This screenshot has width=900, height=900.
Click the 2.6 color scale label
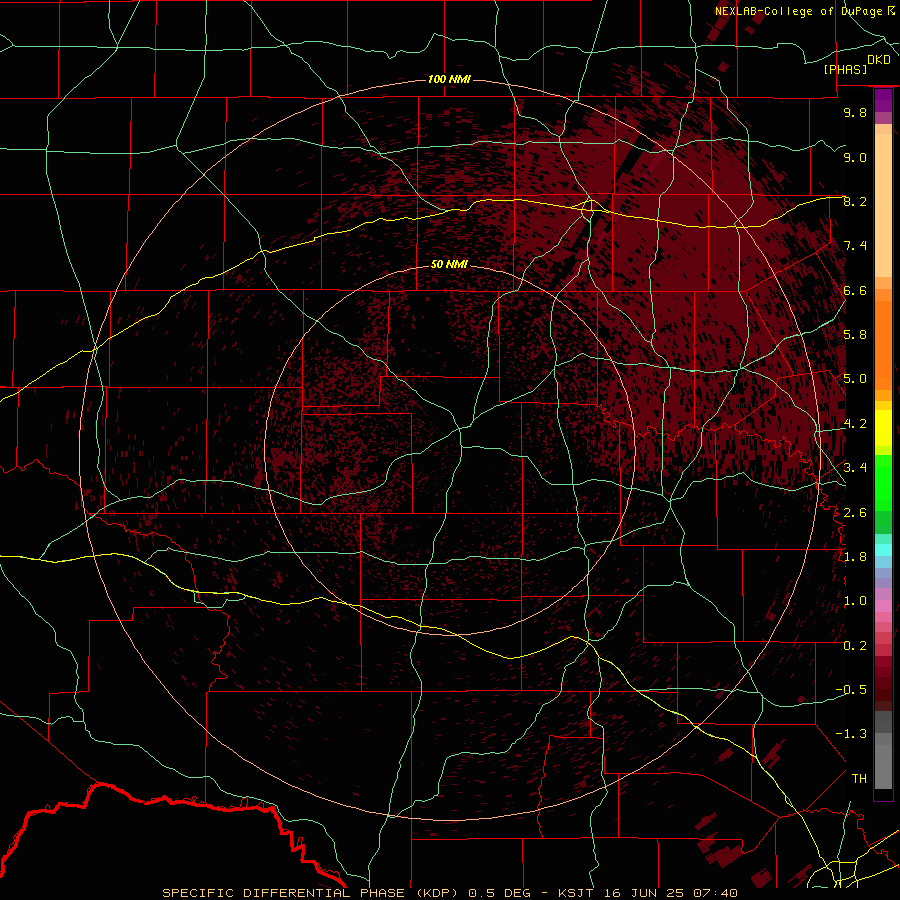pos(855,513)
